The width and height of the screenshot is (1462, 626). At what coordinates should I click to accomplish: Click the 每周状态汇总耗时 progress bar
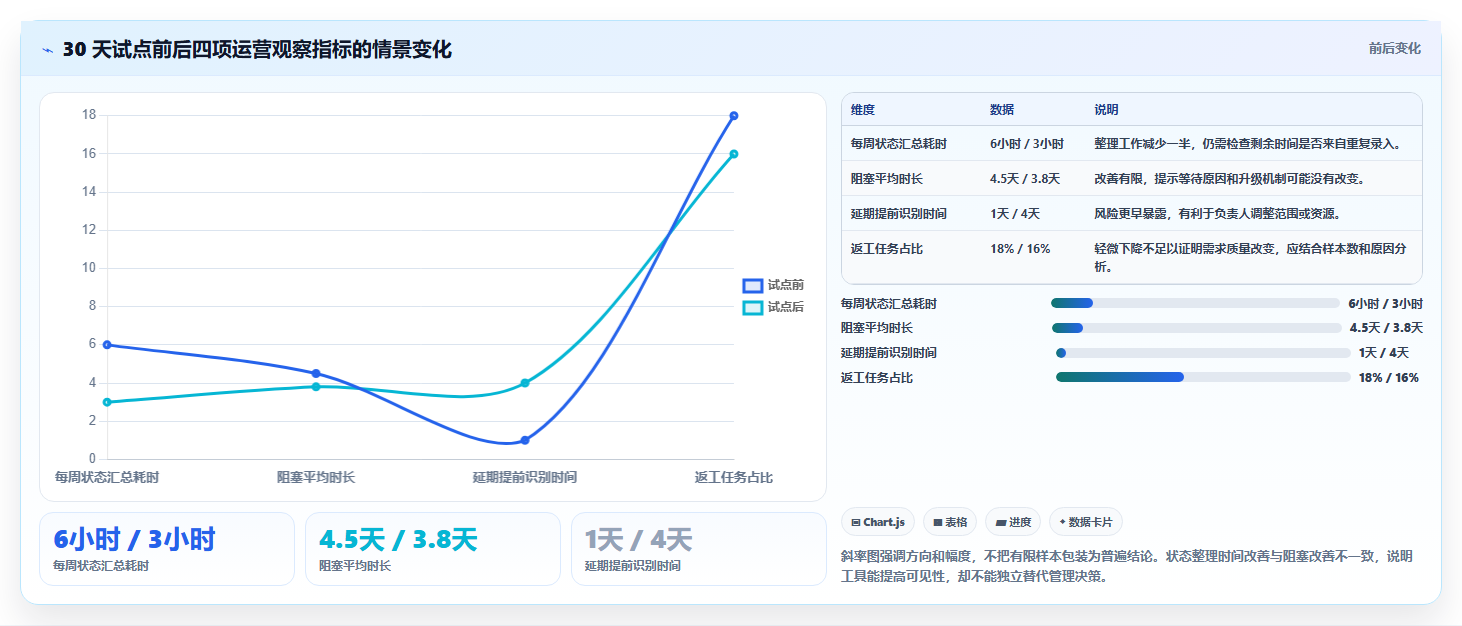[x=1195, y=303]
